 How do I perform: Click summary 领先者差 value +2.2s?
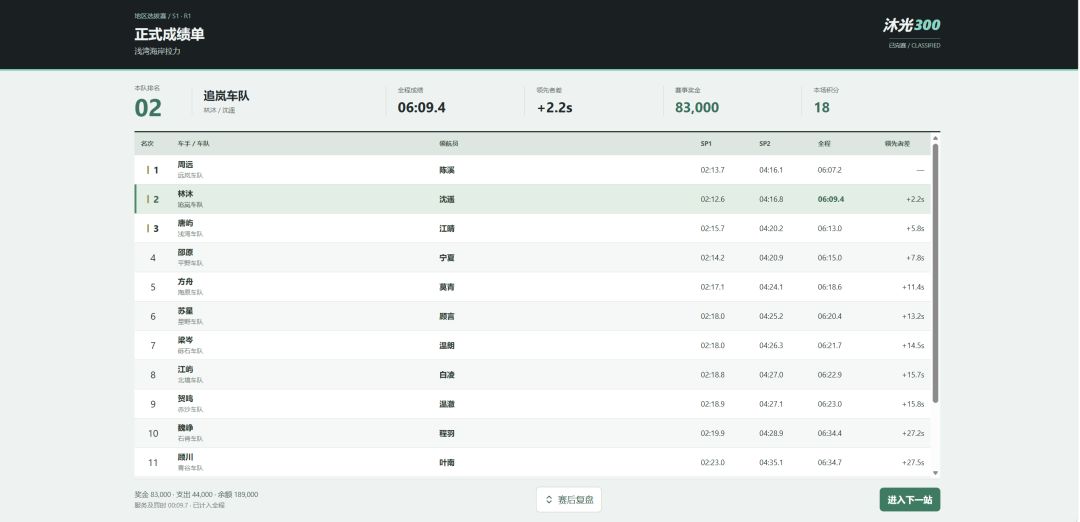pos(554,107)
